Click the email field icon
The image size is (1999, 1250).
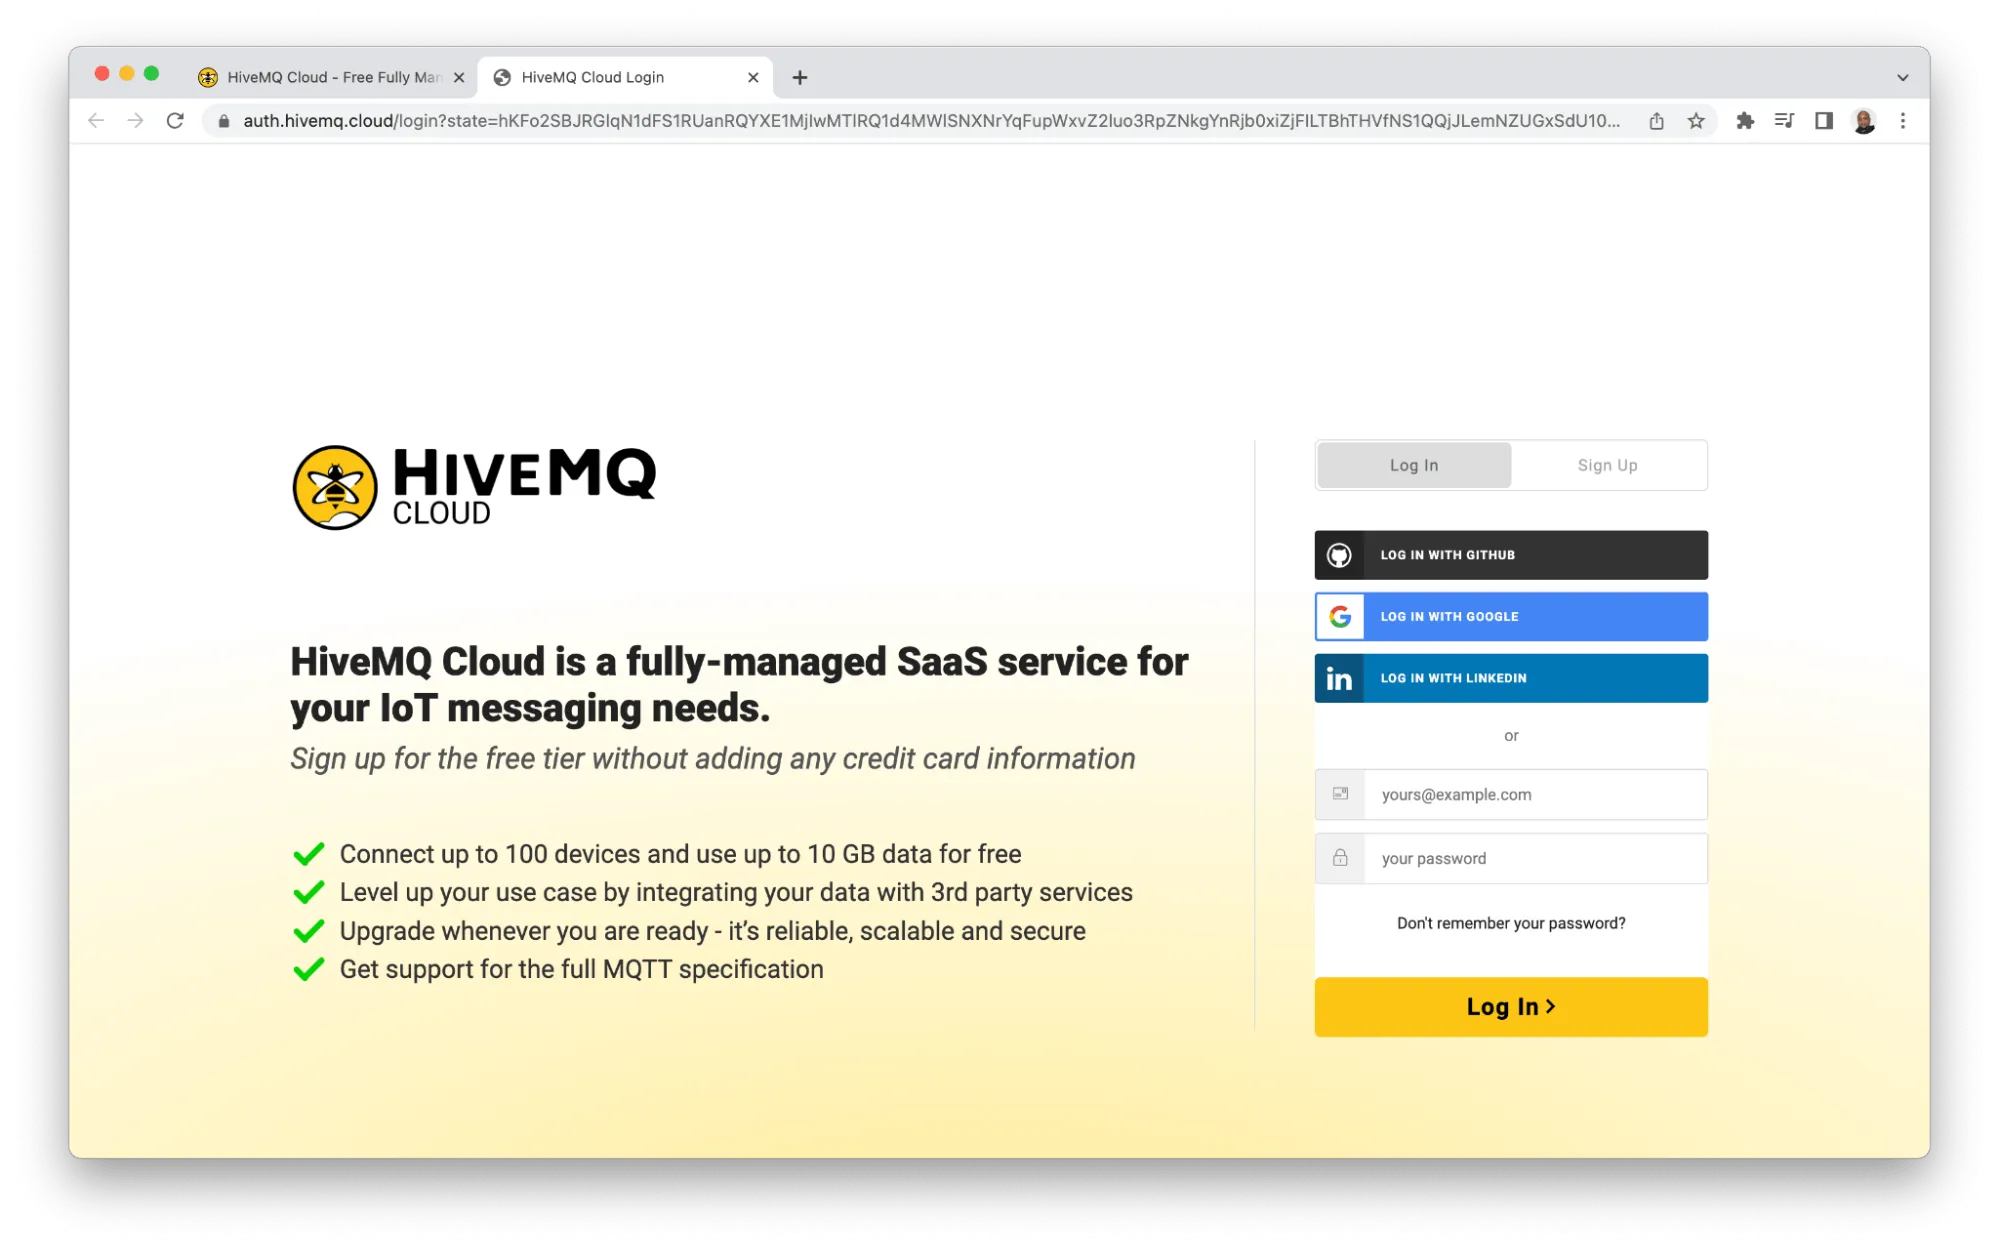[x=1340, y=794]
